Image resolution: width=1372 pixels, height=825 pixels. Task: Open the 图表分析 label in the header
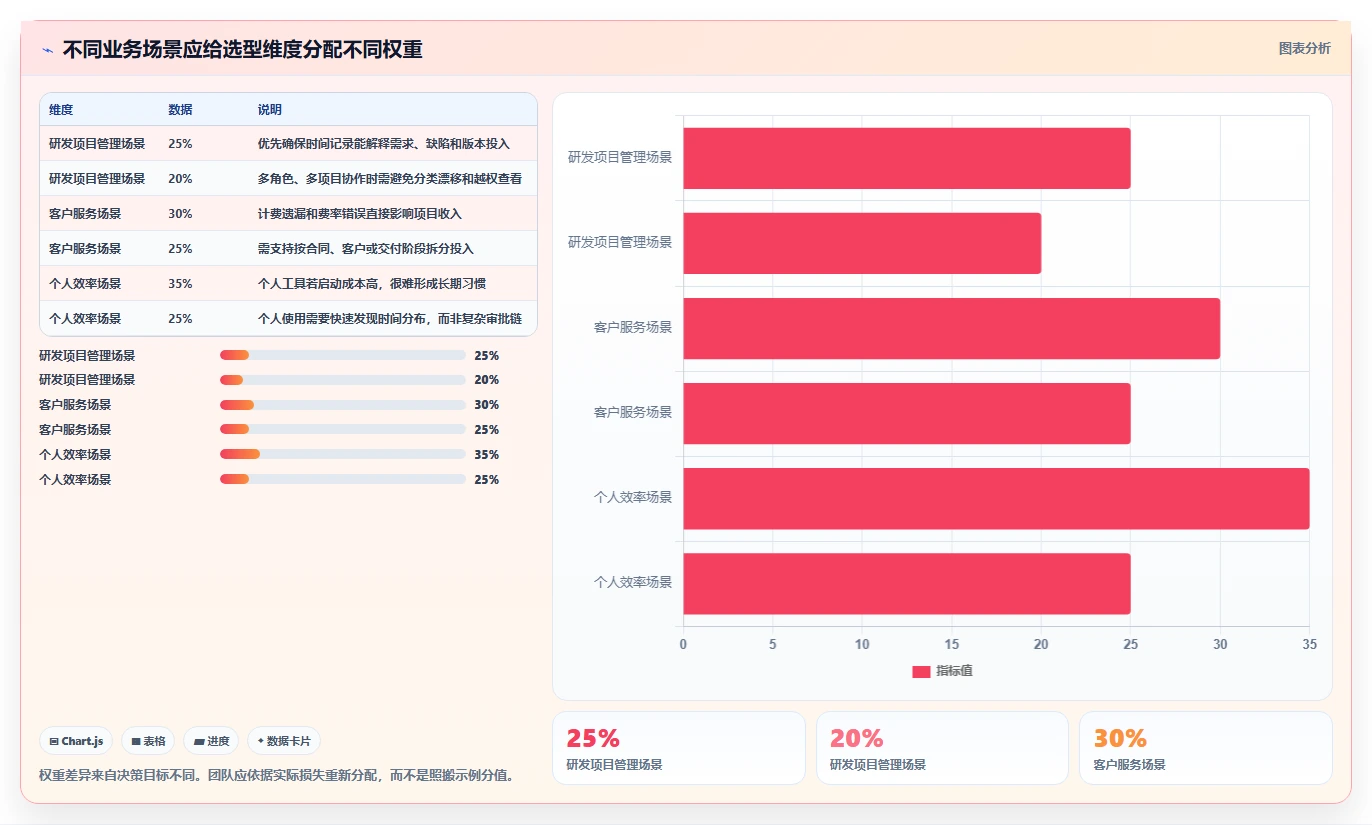1305,48
